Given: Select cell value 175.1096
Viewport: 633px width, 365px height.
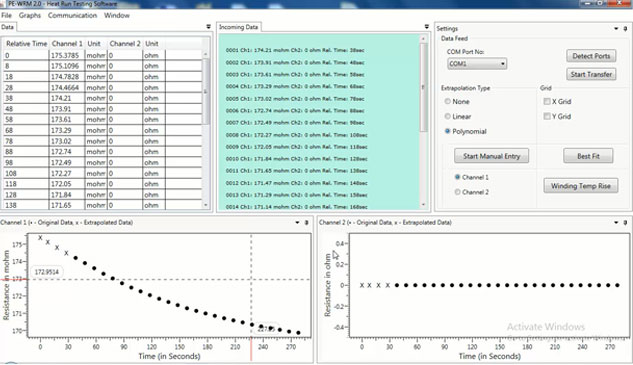Looking at the screenshot, I should click(x=67, y=66).
